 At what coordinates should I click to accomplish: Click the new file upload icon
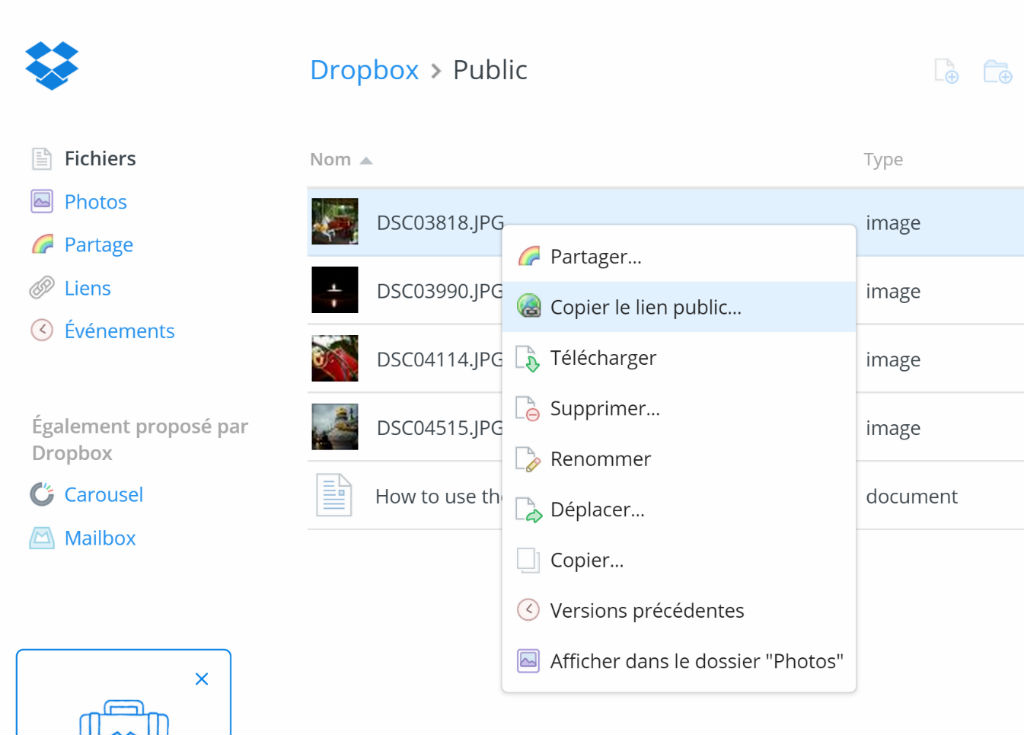946,71
